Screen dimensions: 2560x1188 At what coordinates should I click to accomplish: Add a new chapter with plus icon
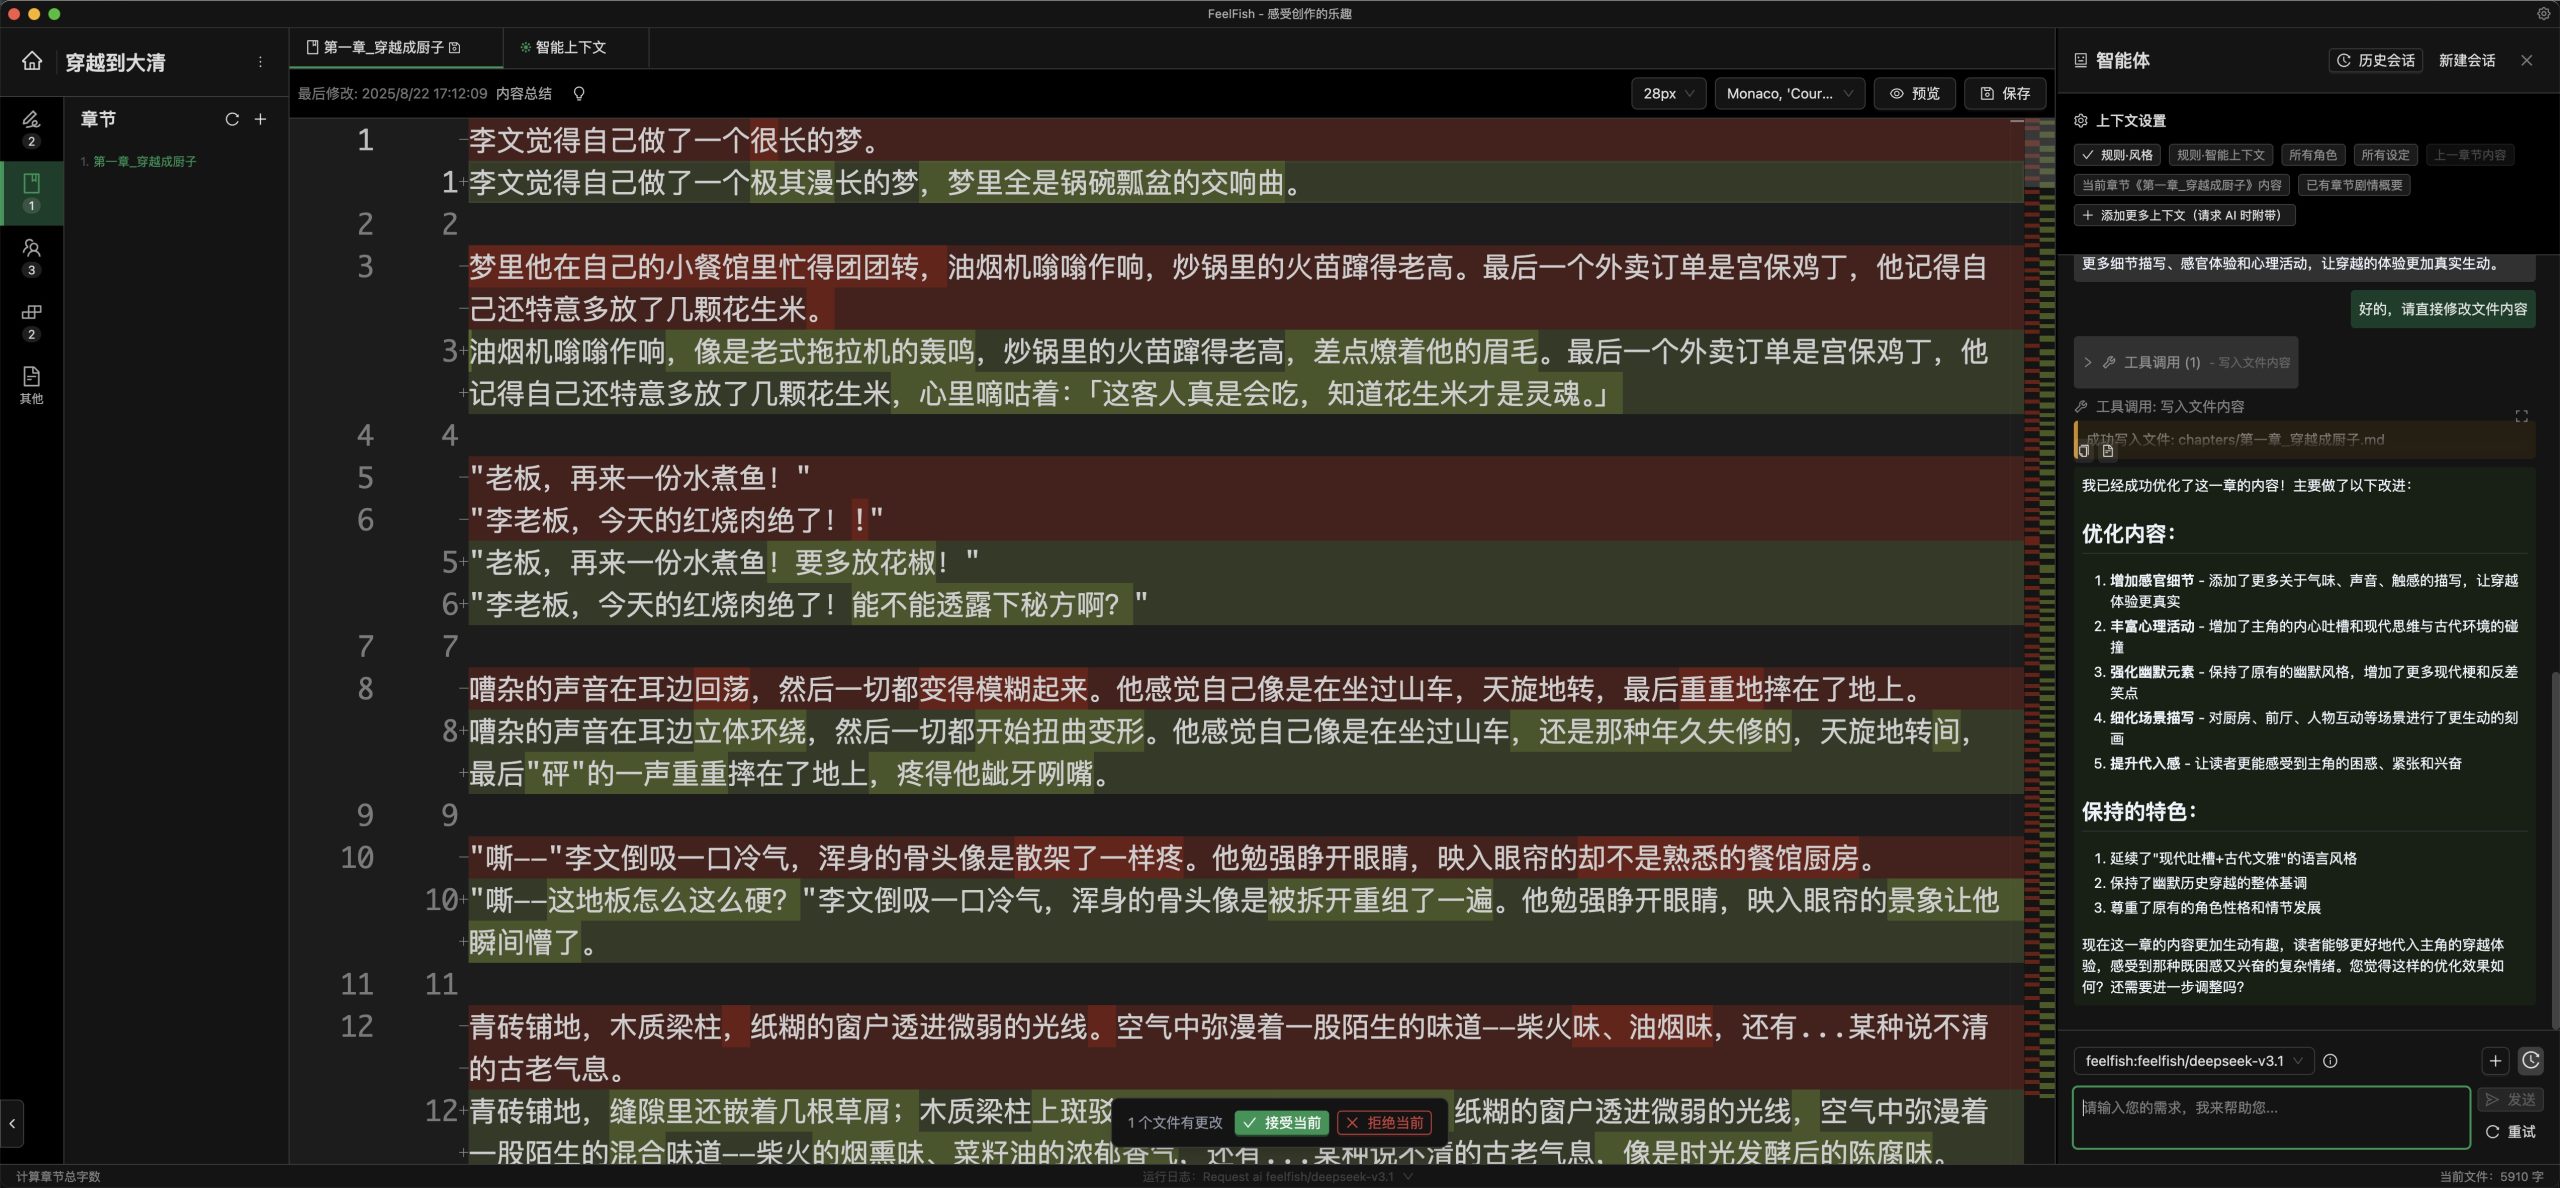tap(261, 119)
